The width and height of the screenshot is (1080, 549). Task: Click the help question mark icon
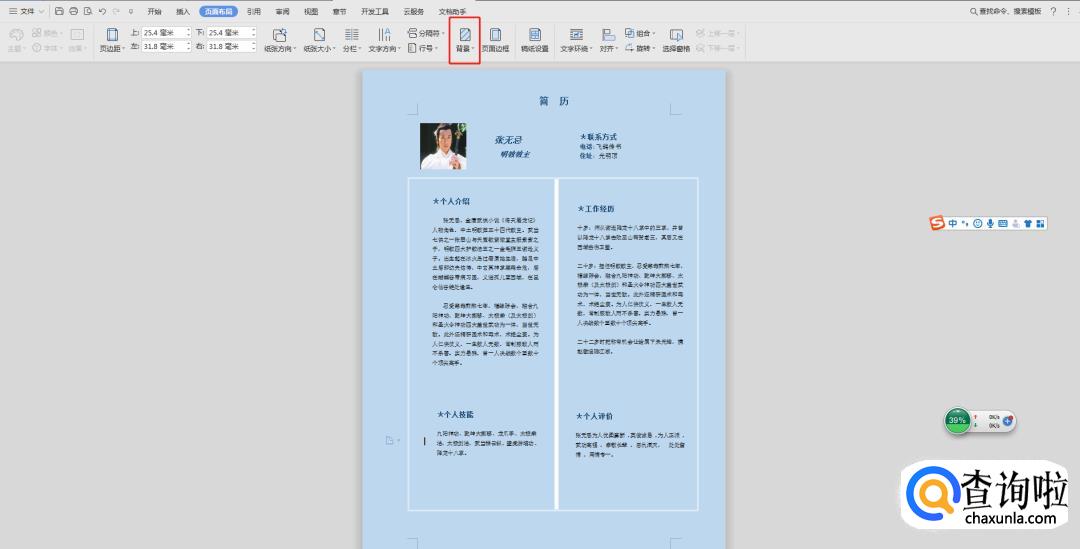point(1053,11)
